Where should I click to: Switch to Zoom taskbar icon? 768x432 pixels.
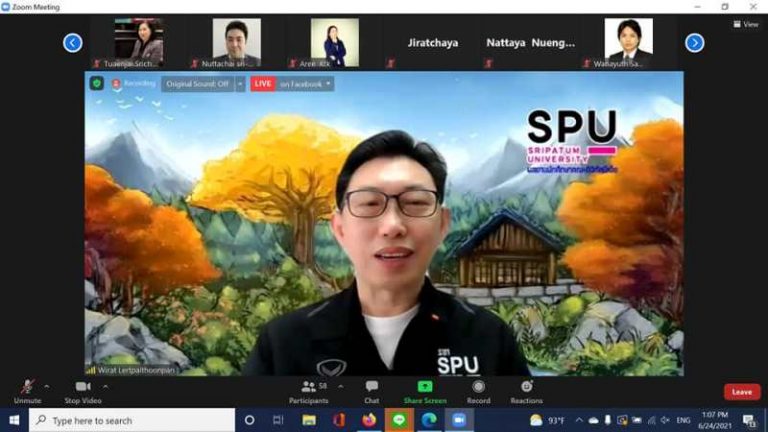click(459, 420)
